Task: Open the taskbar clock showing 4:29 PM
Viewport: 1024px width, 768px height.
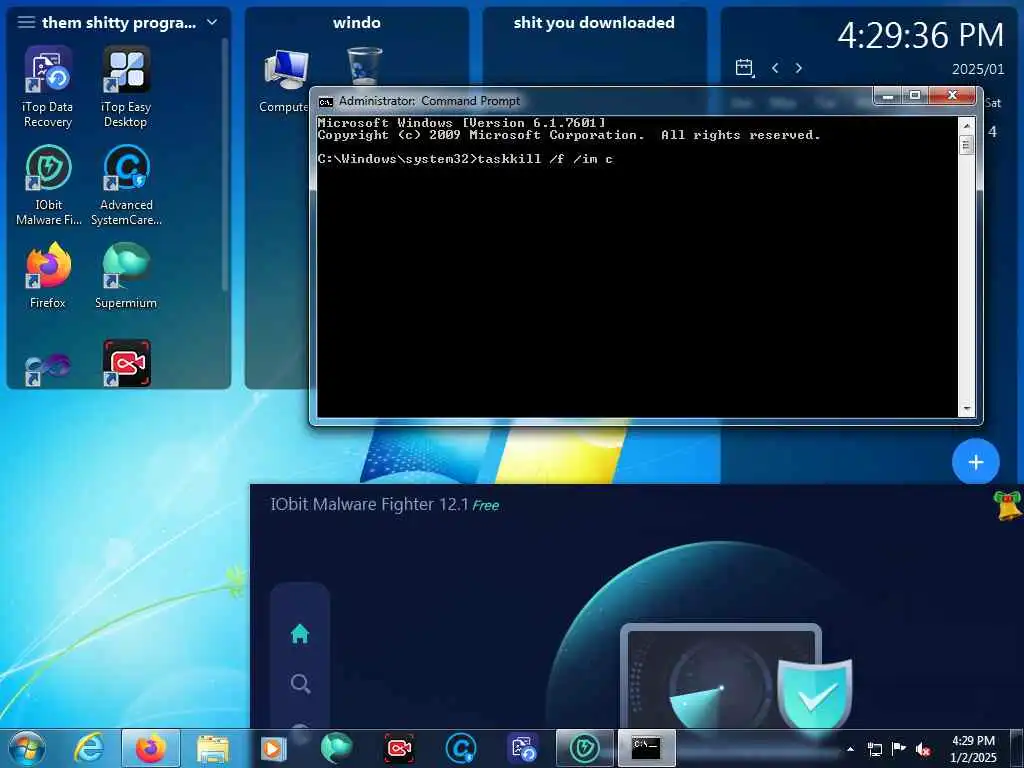Action: [973, 749]
